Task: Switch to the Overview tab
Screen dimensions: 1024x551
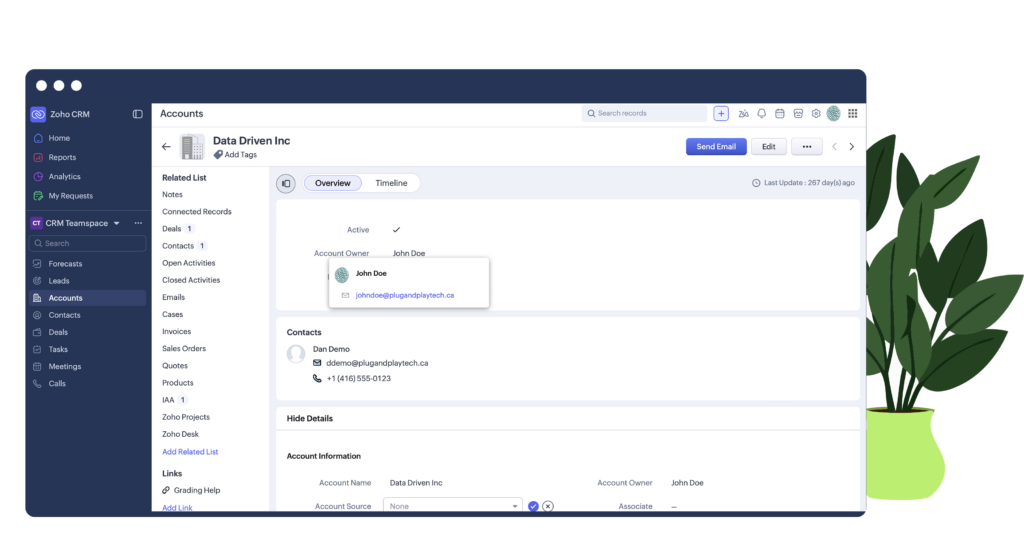Action: click(333, 183)
